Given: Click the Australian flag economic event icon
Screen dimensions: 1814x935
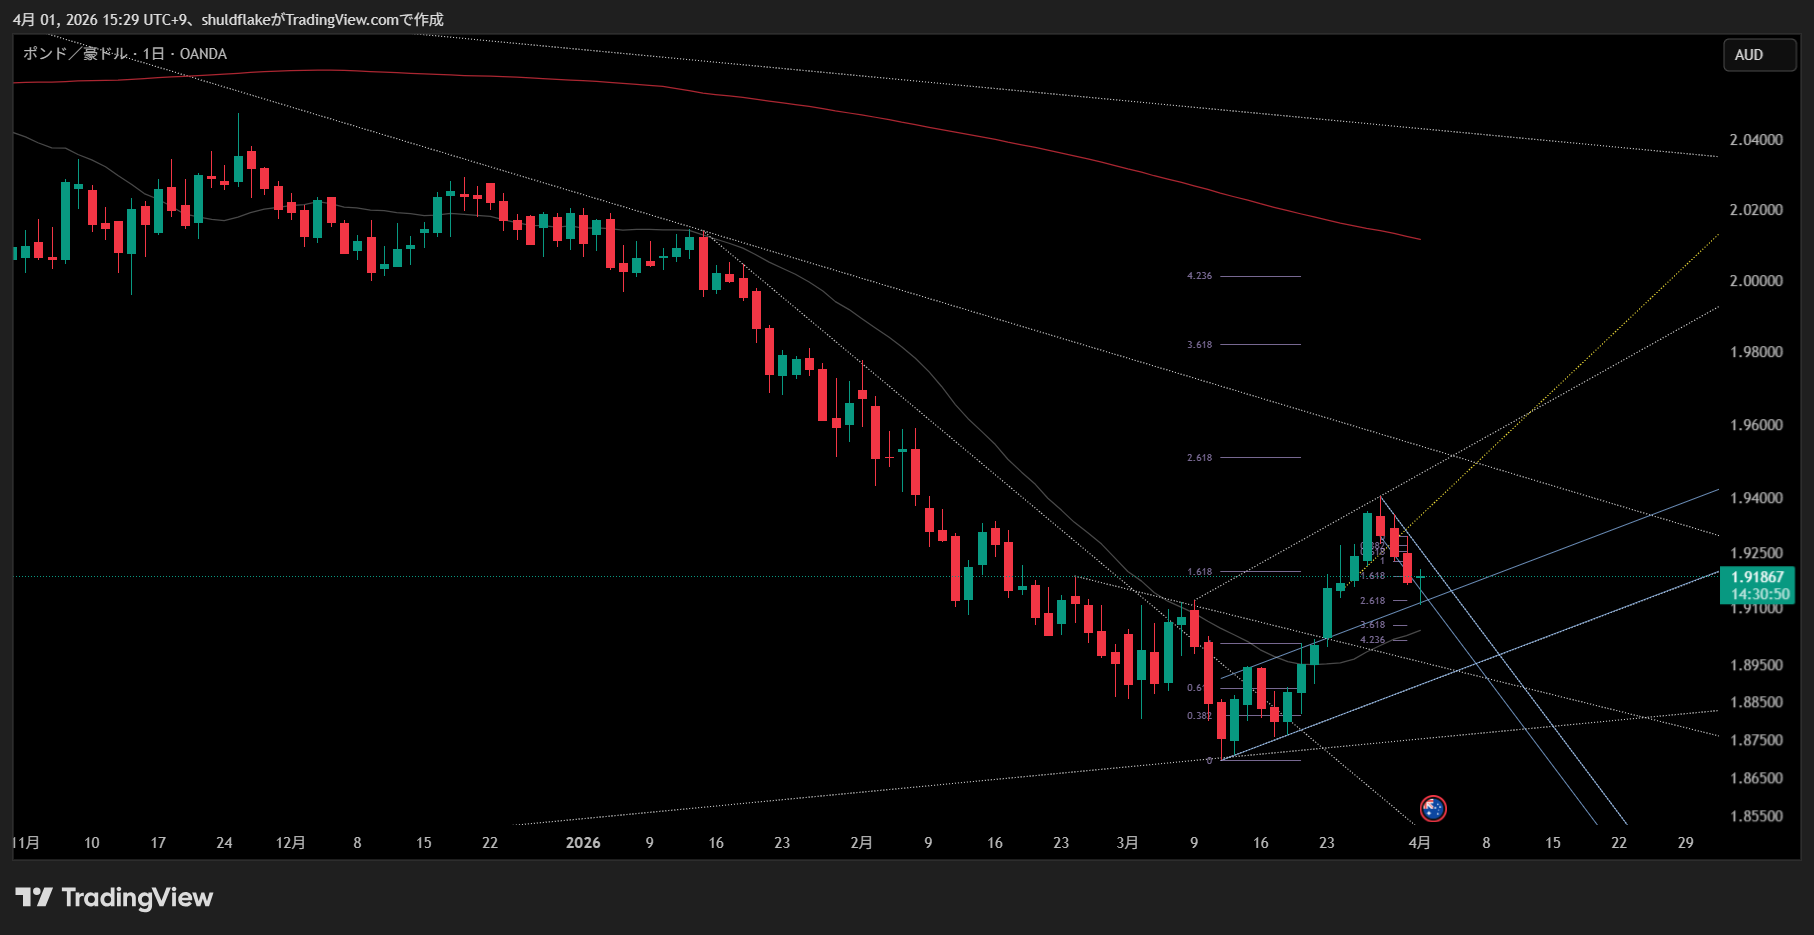Looking at the screenshot, I should (1433, 808).
